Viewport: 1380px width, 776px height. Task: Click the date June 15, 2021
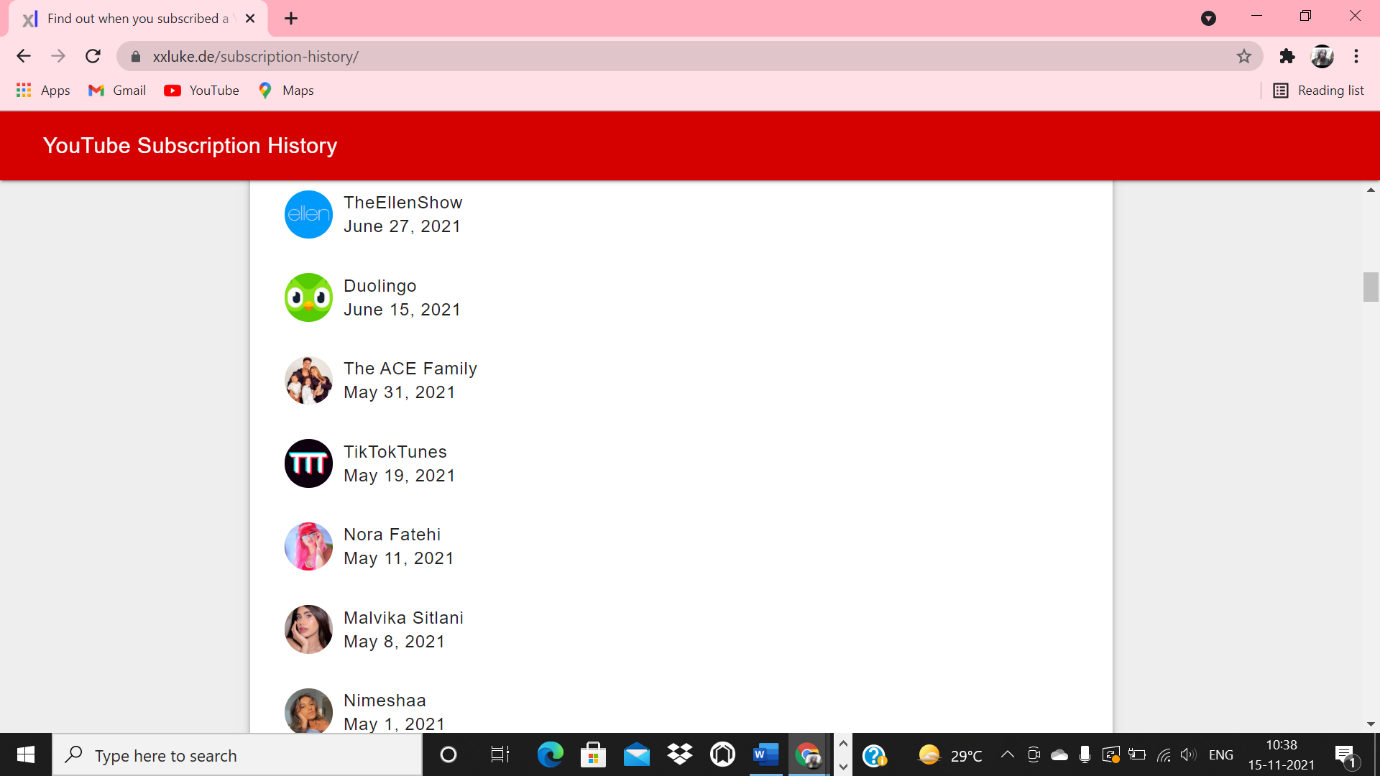(402, 309)
